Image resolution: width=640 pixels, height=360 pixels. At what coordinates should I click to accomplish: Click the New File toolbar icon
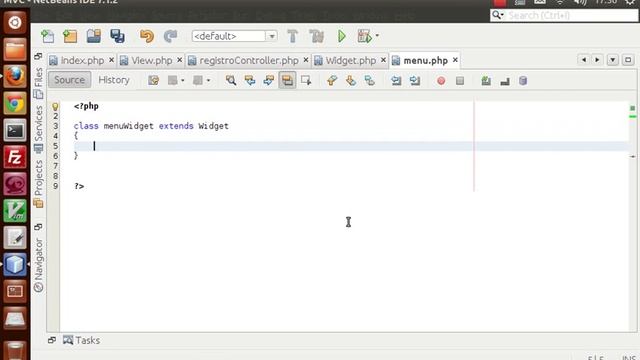click(48, 36)
